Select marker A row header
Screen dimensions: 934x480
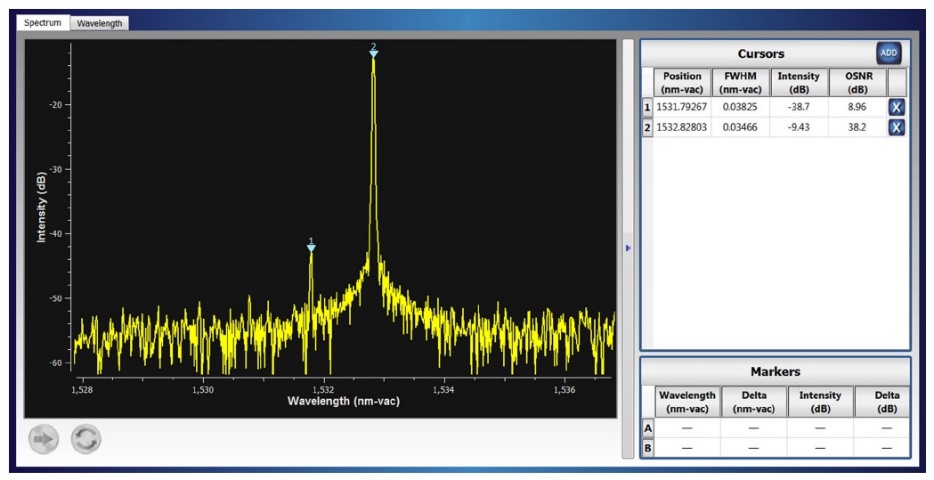tap(647, 428)
